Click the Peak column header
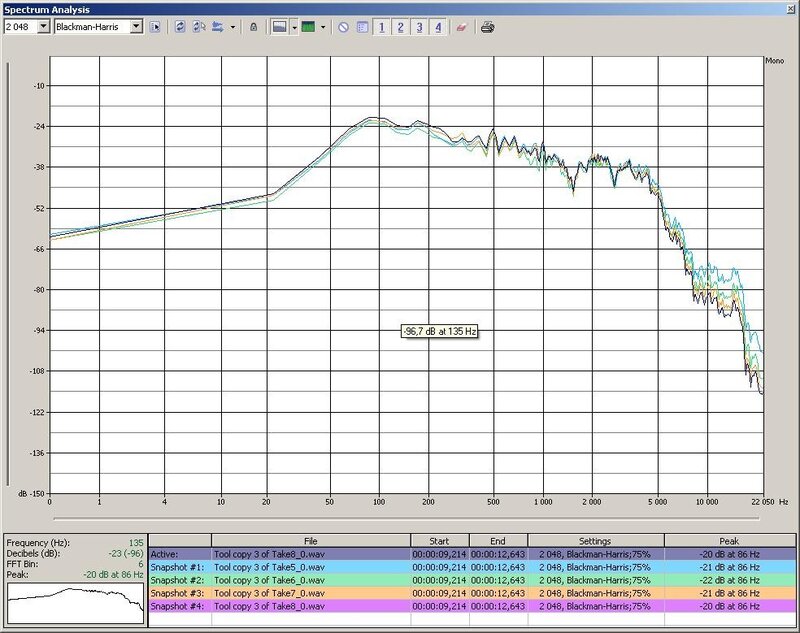Image resolution: width=800 pixels, height=633 pixels. [x=730, y=540]
